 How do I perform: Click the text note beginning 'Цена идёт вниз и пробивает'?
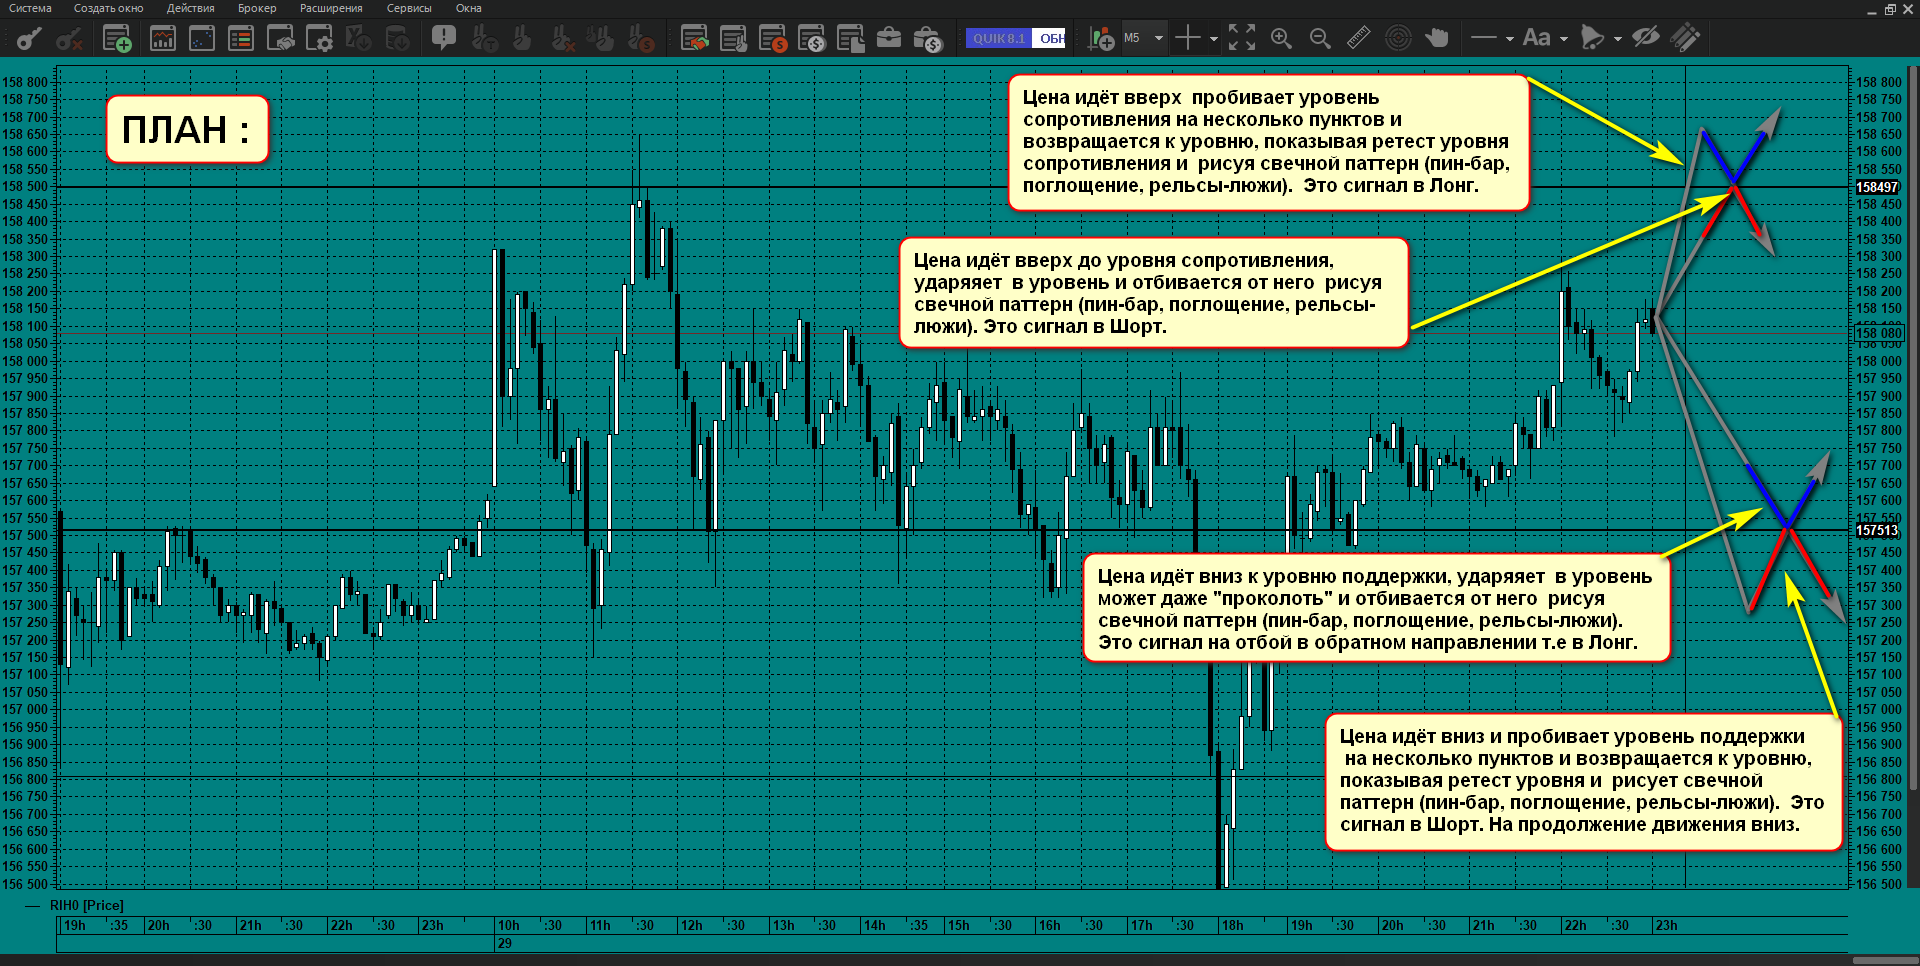click(x=1584, y=781)
